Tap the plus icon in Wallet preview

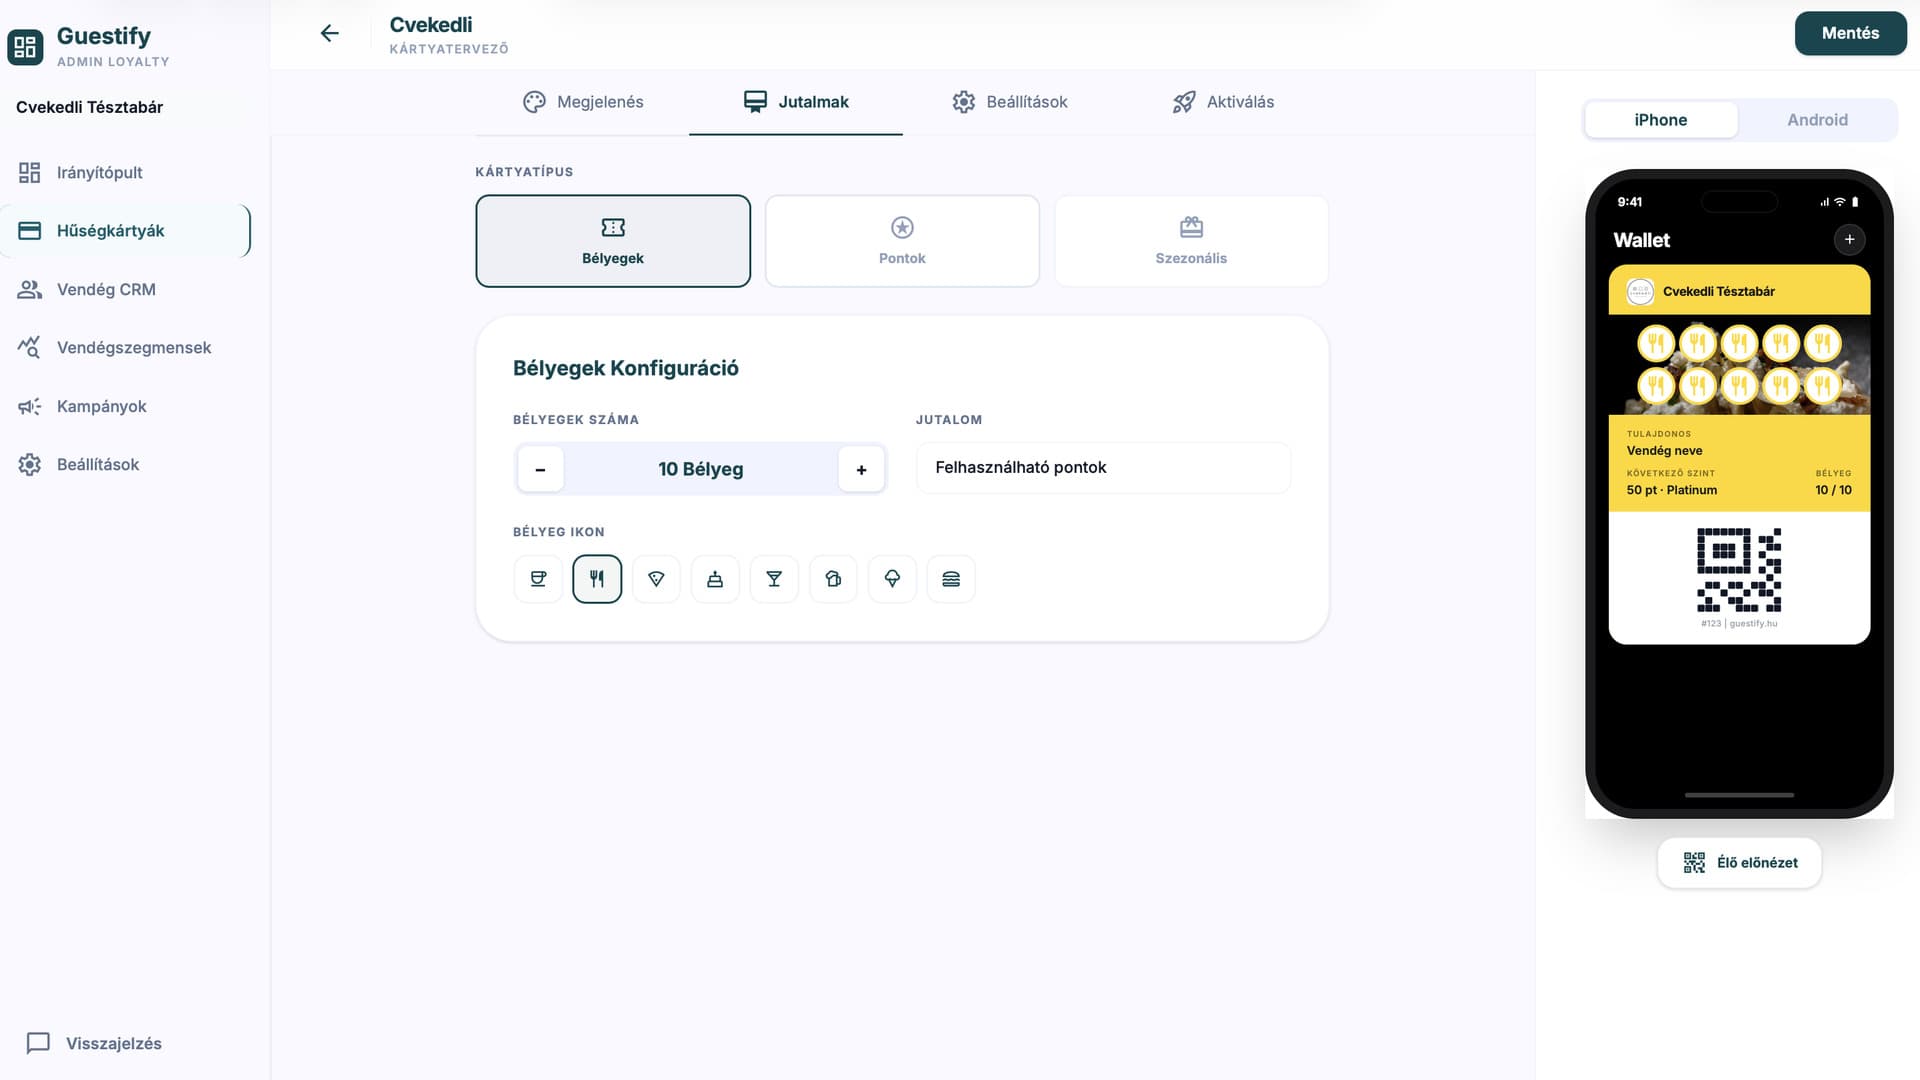(1849, 240)
